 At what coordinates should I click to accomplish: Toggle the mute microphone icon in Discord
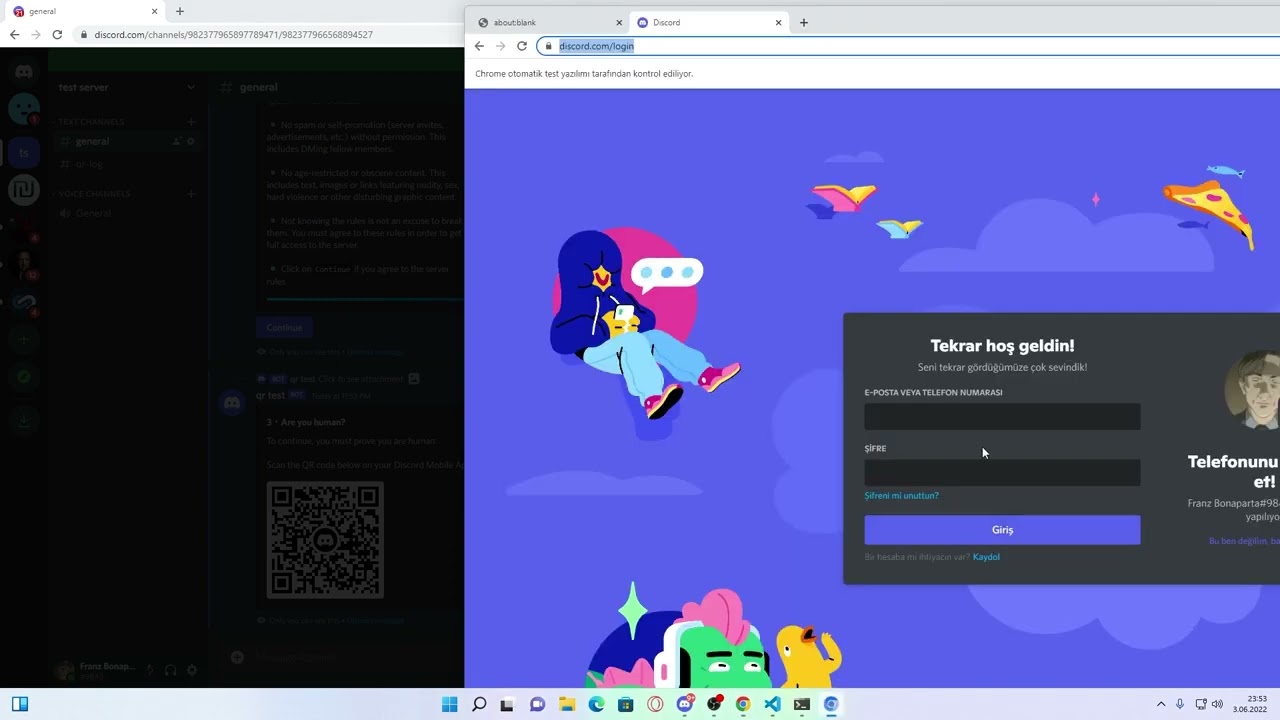point(150,670)
